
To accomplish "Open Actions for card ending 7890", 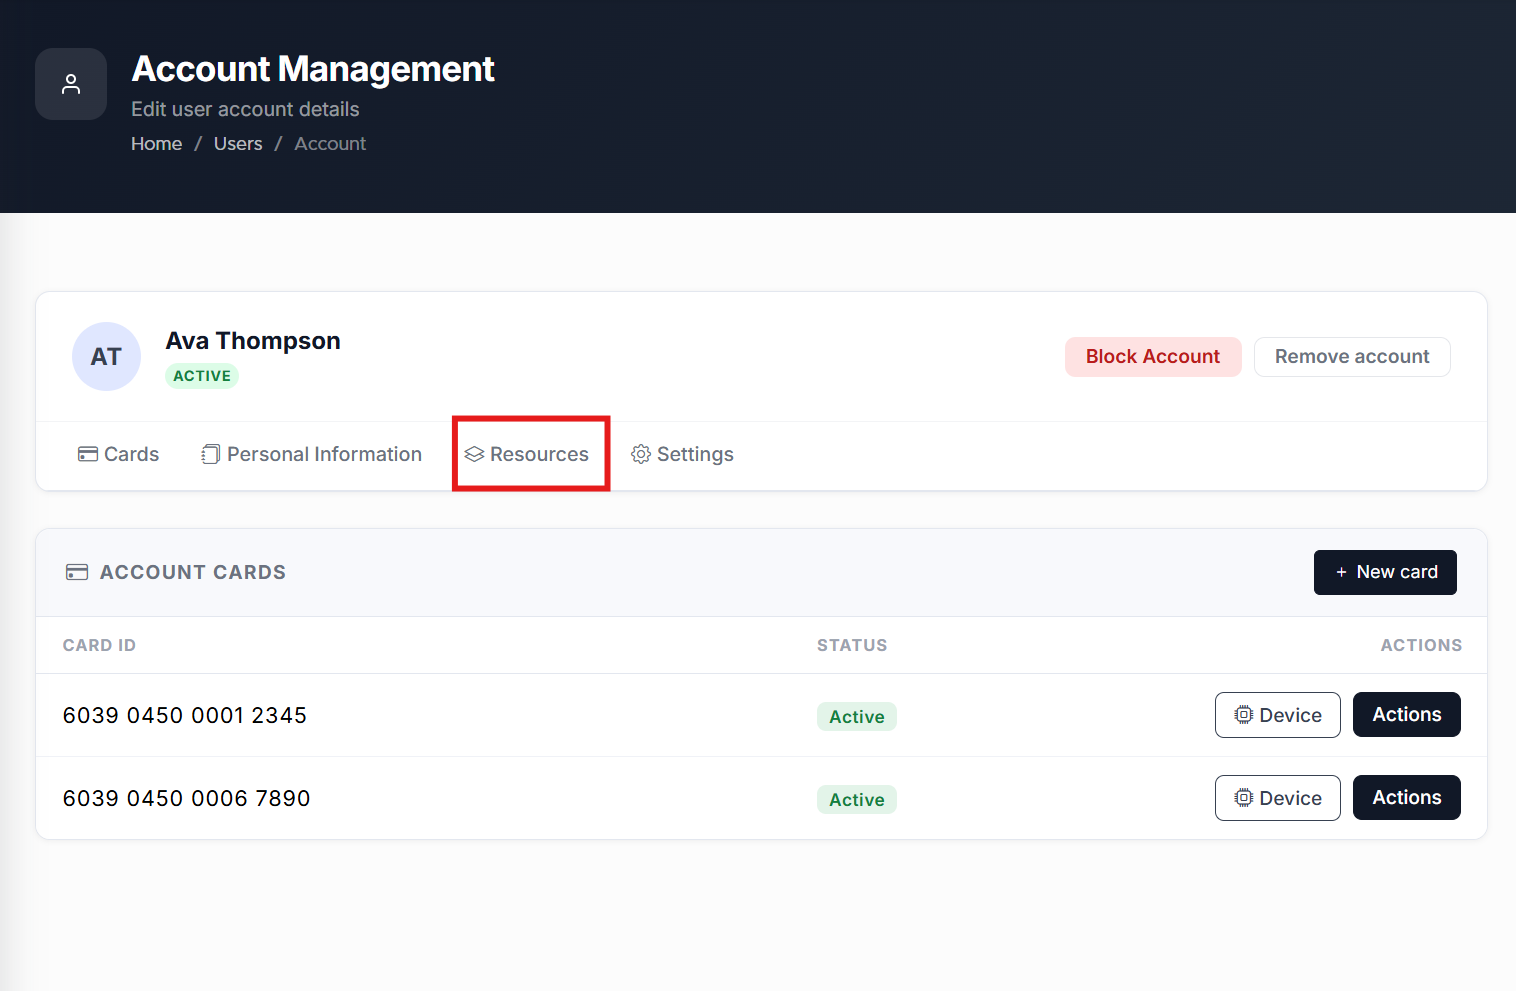I will pos(1407,798).
